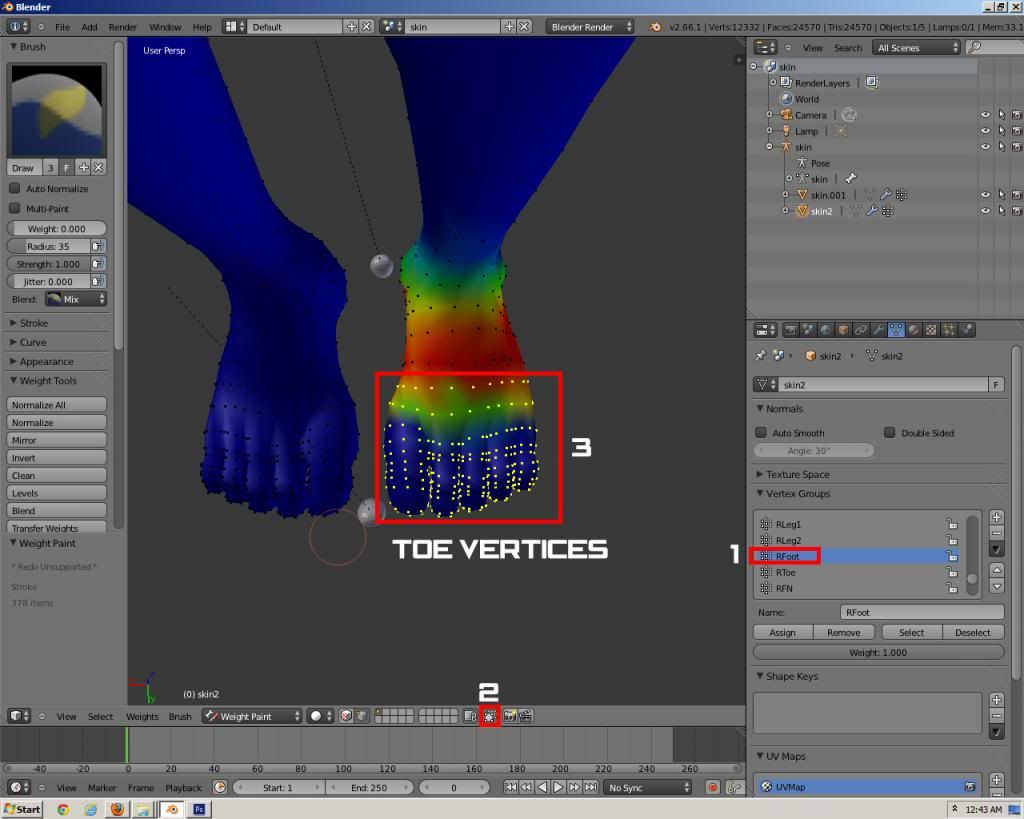Toggle the pin icon in properties panel

pyautogui.click(x=760, y=356)
